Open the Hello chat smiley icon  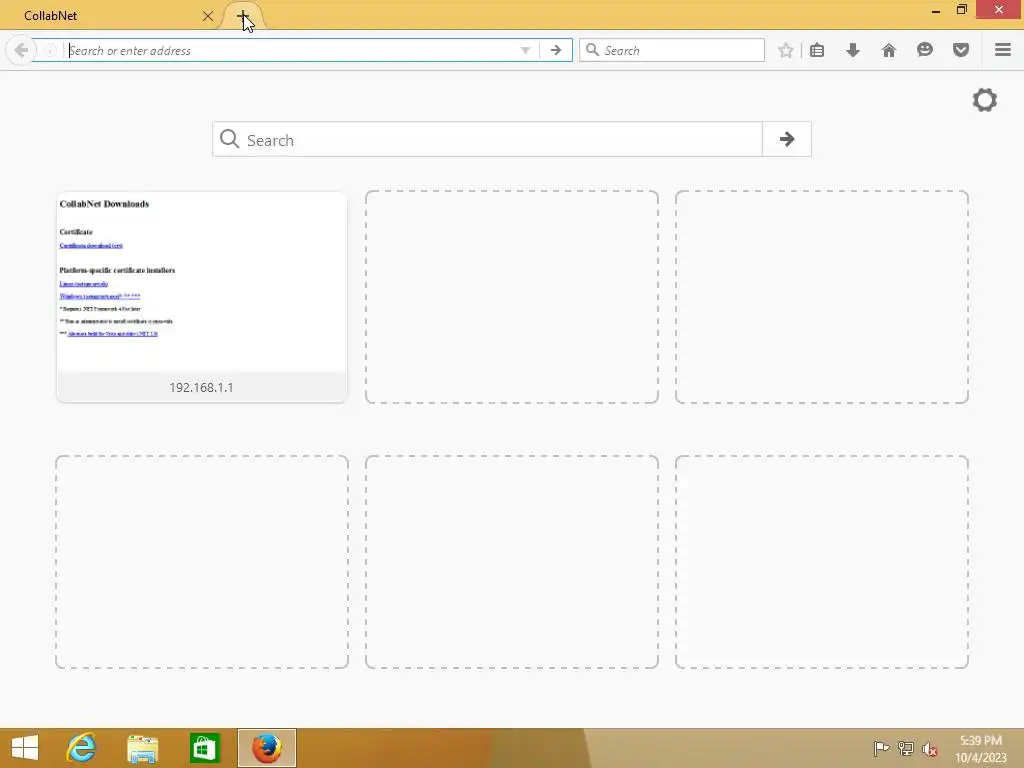925,50
